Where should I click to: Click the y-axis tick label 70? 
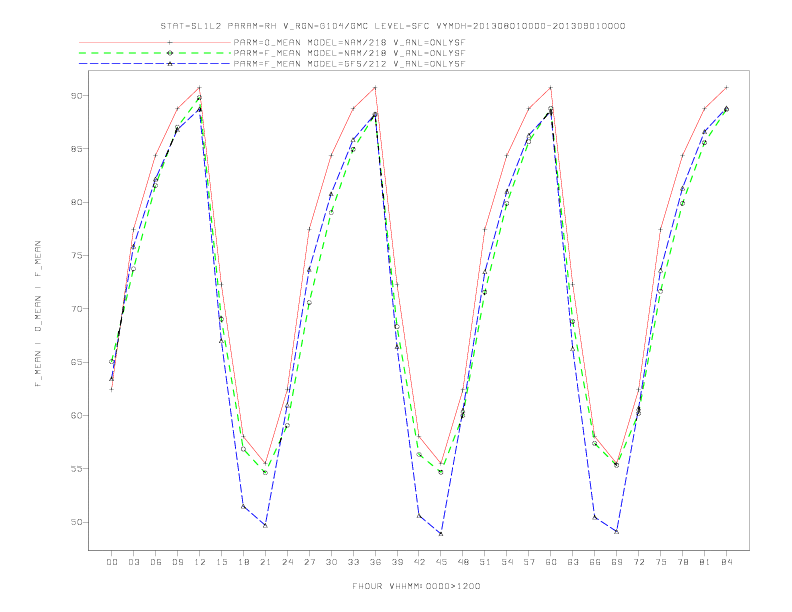(x=76, y=309)
